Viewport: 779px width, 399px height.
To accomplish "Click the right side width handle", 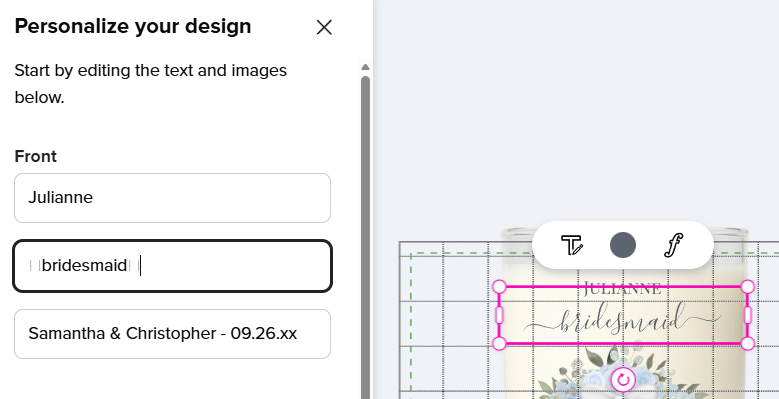I will (x=748, y=315).
